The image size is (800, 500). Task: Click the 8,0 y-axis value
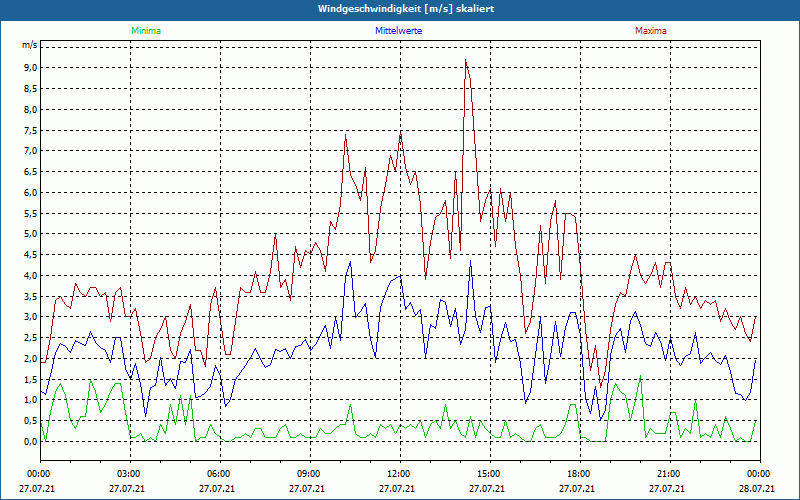(31, 109)
